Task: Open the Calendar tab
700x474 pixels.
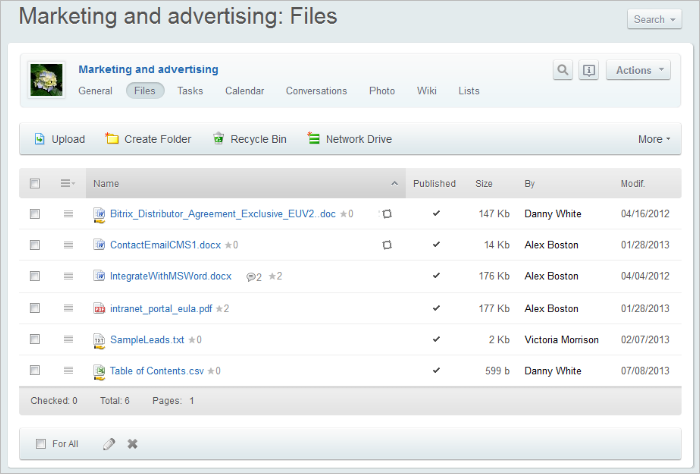Action: [x=244, y=91]
